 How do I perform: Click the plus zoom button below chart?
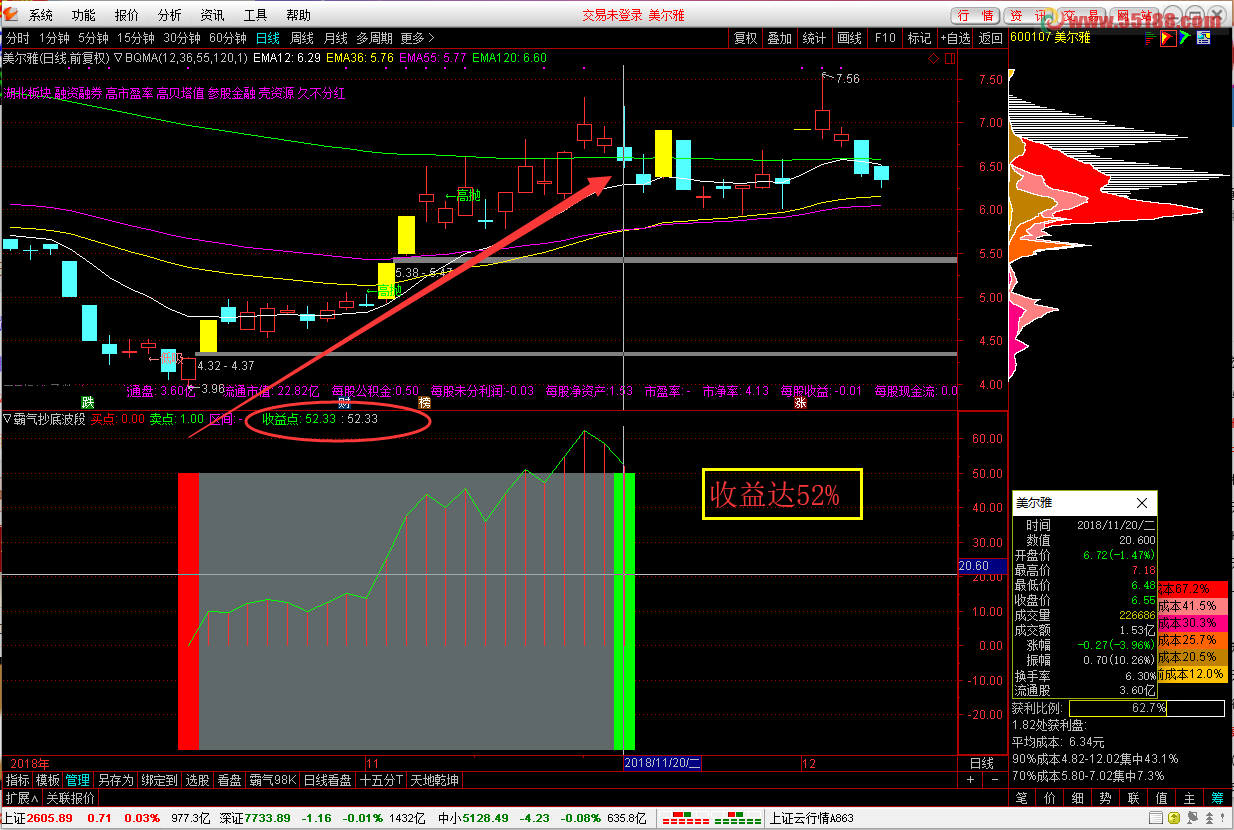tap(969, 780)
